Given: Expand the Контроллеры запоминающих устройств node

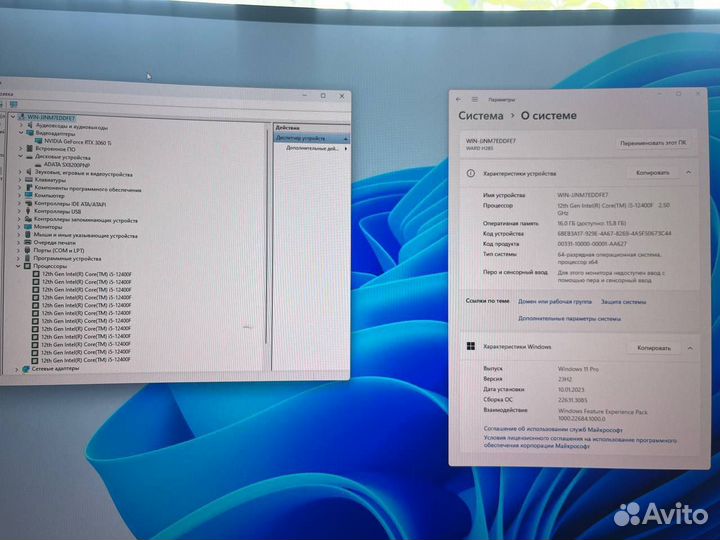Looking at the screenshot, I should (19, 219).
